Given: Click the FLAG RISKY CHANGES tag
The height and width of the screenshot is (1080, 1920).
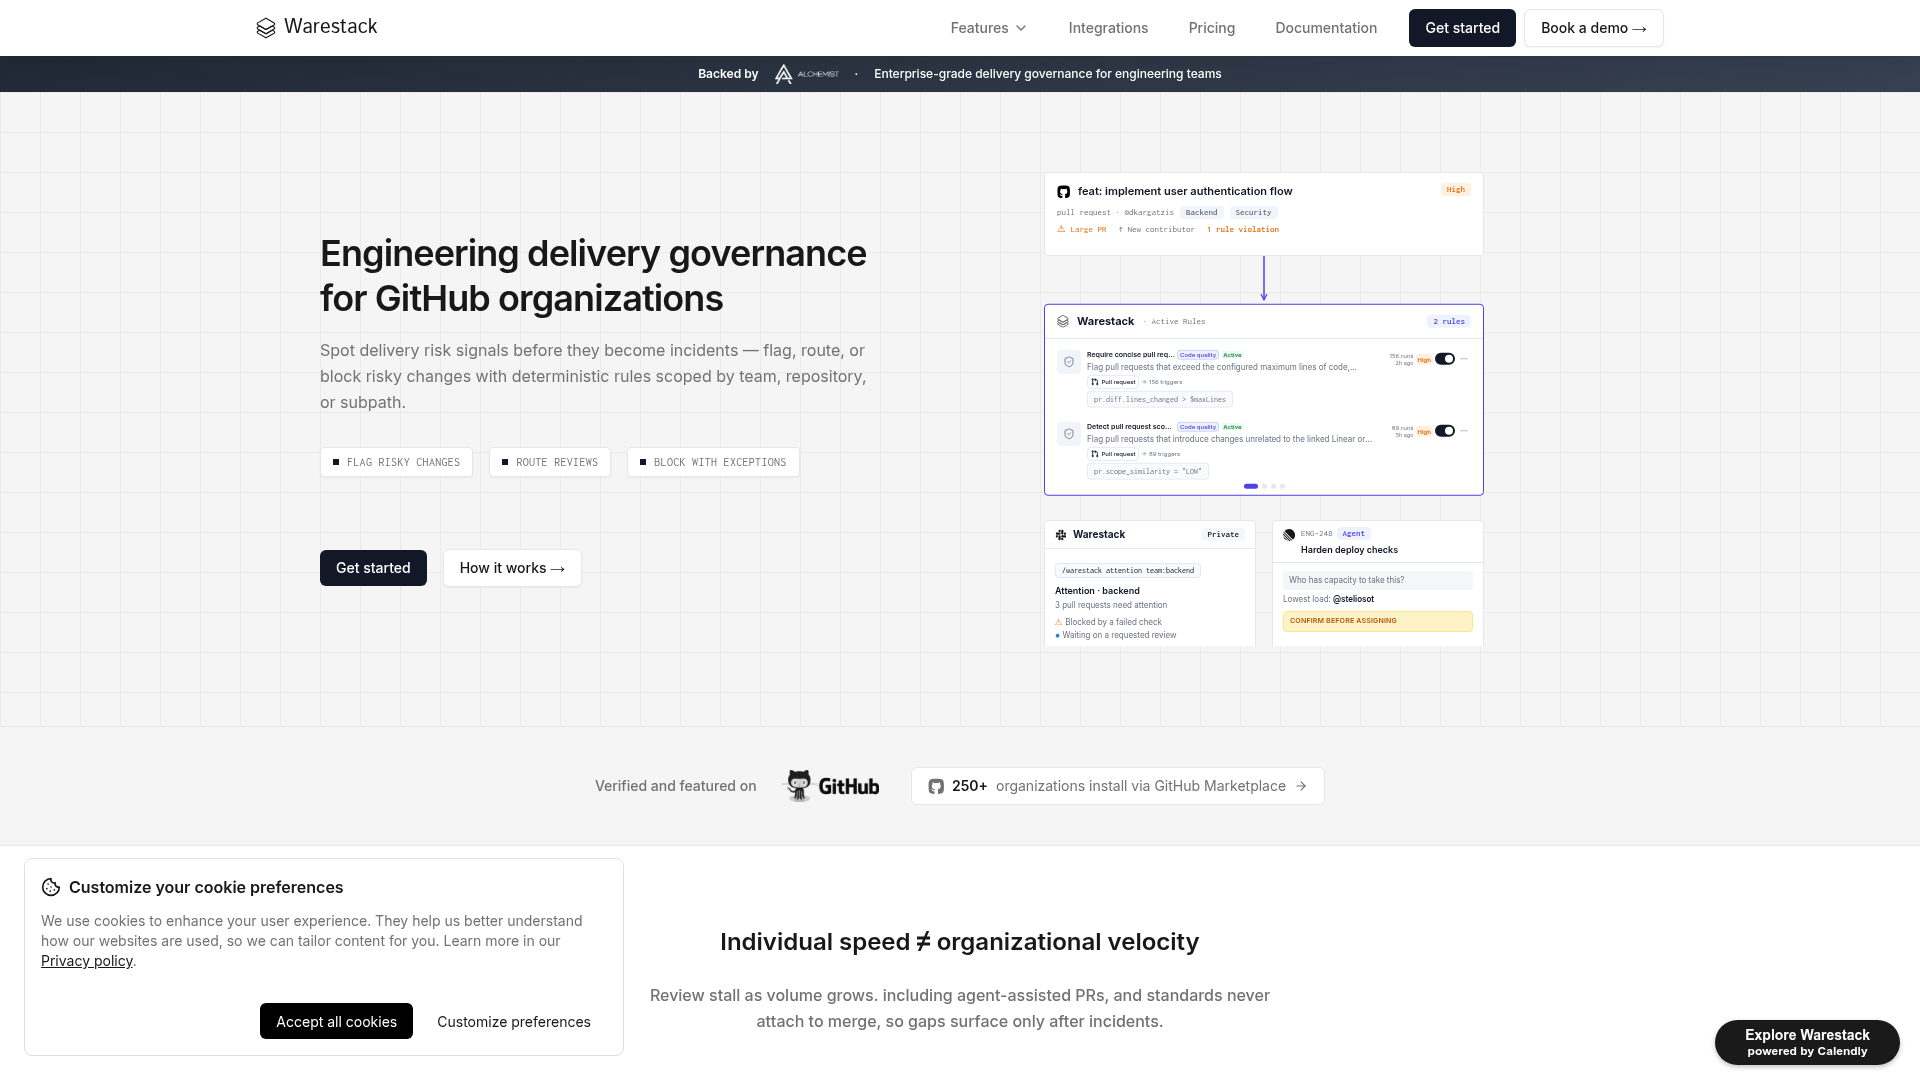Looking at the screenshot, I should [396, 462].
